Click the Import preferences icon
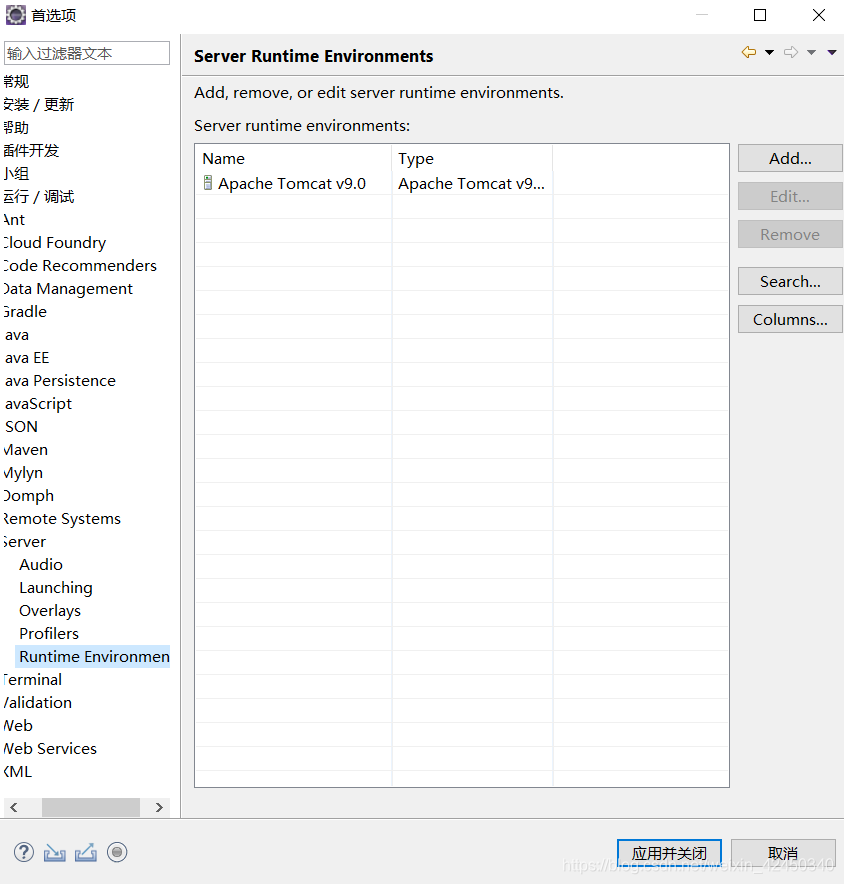This screenshot has width=844, height=884. [x=55, y=852]
